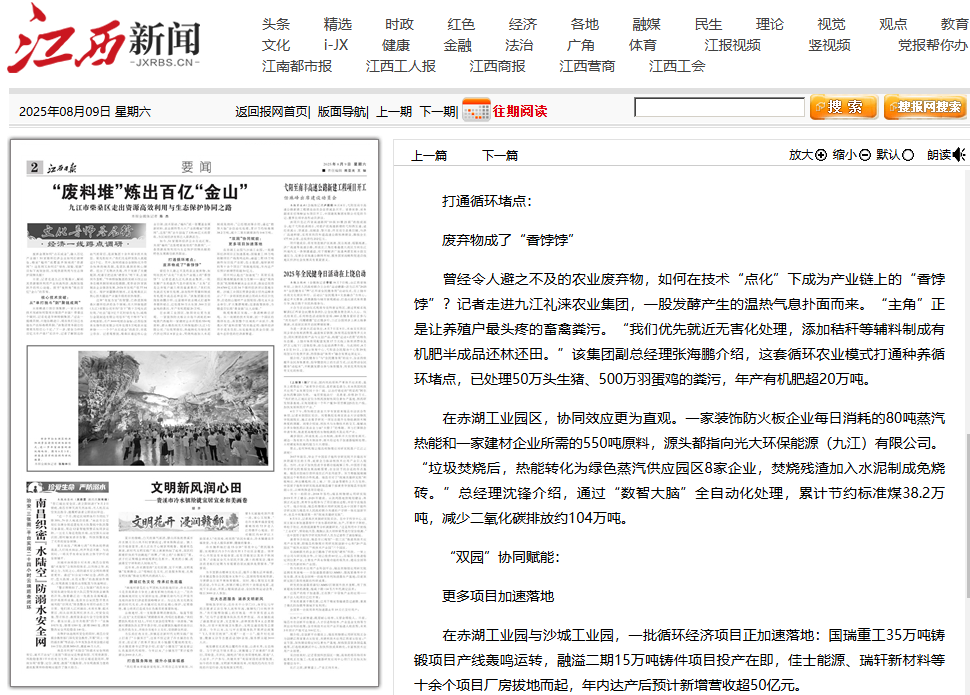The image size is (970, 695).
Task: Go to 上一期 issue
Action: coord(394,111)
